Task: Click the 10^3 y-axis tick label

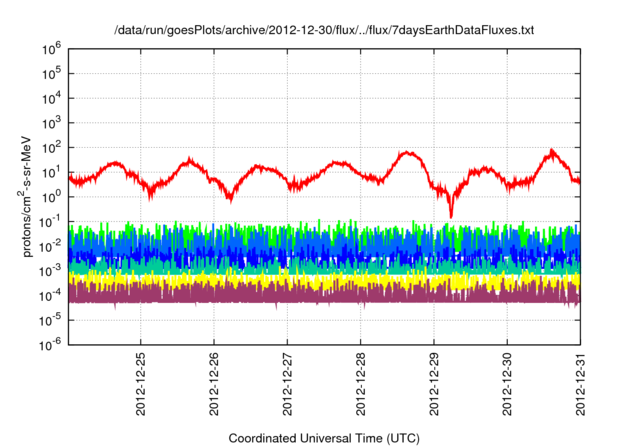Action: (x=52, y=123)
